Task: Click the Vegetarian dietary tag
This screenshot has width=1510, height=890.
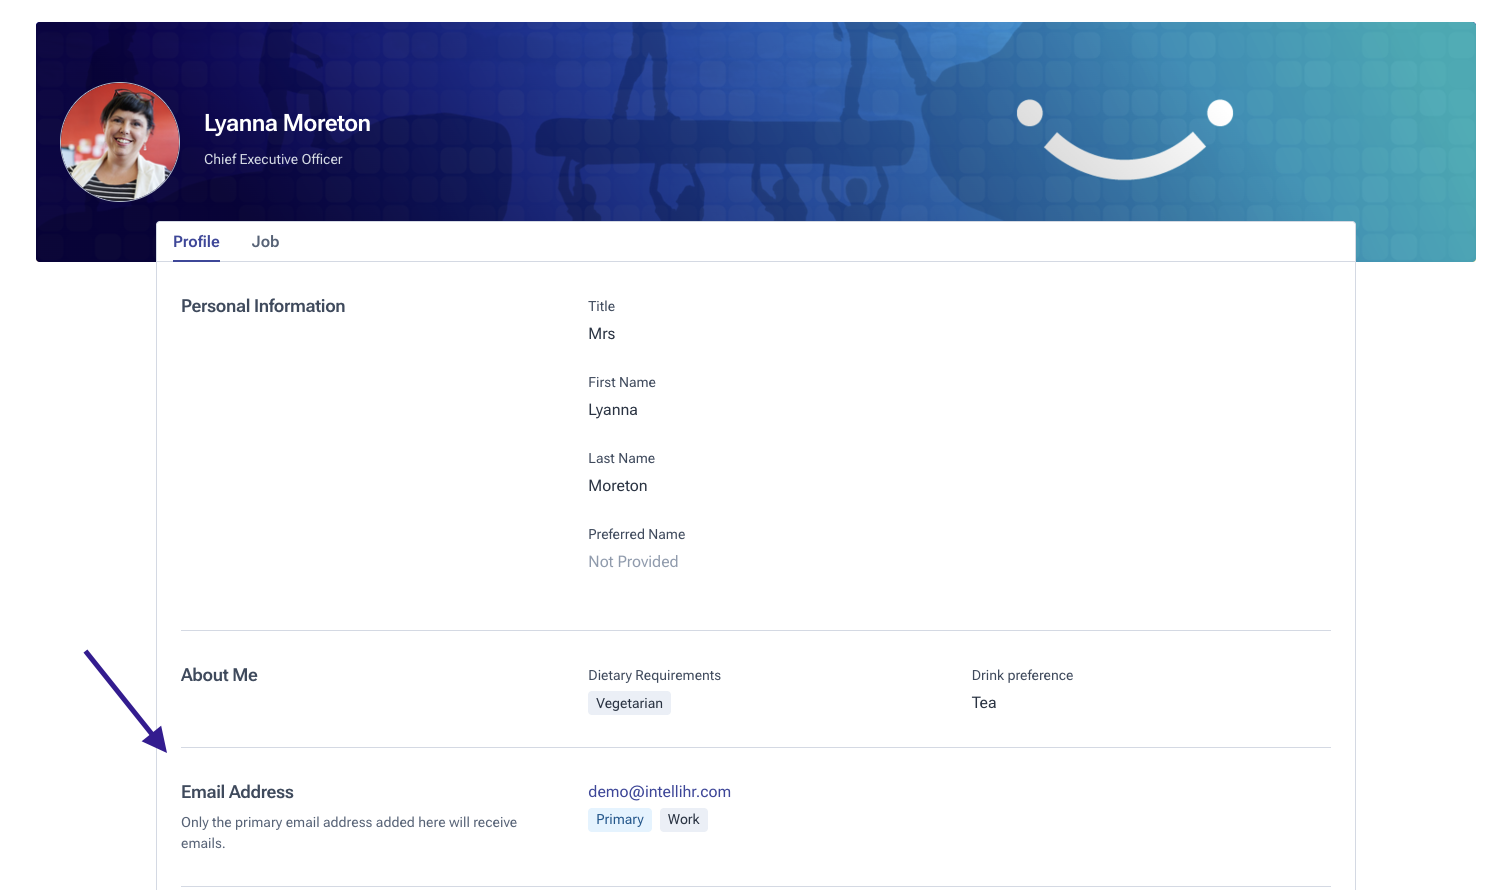Action: point(629,703)
